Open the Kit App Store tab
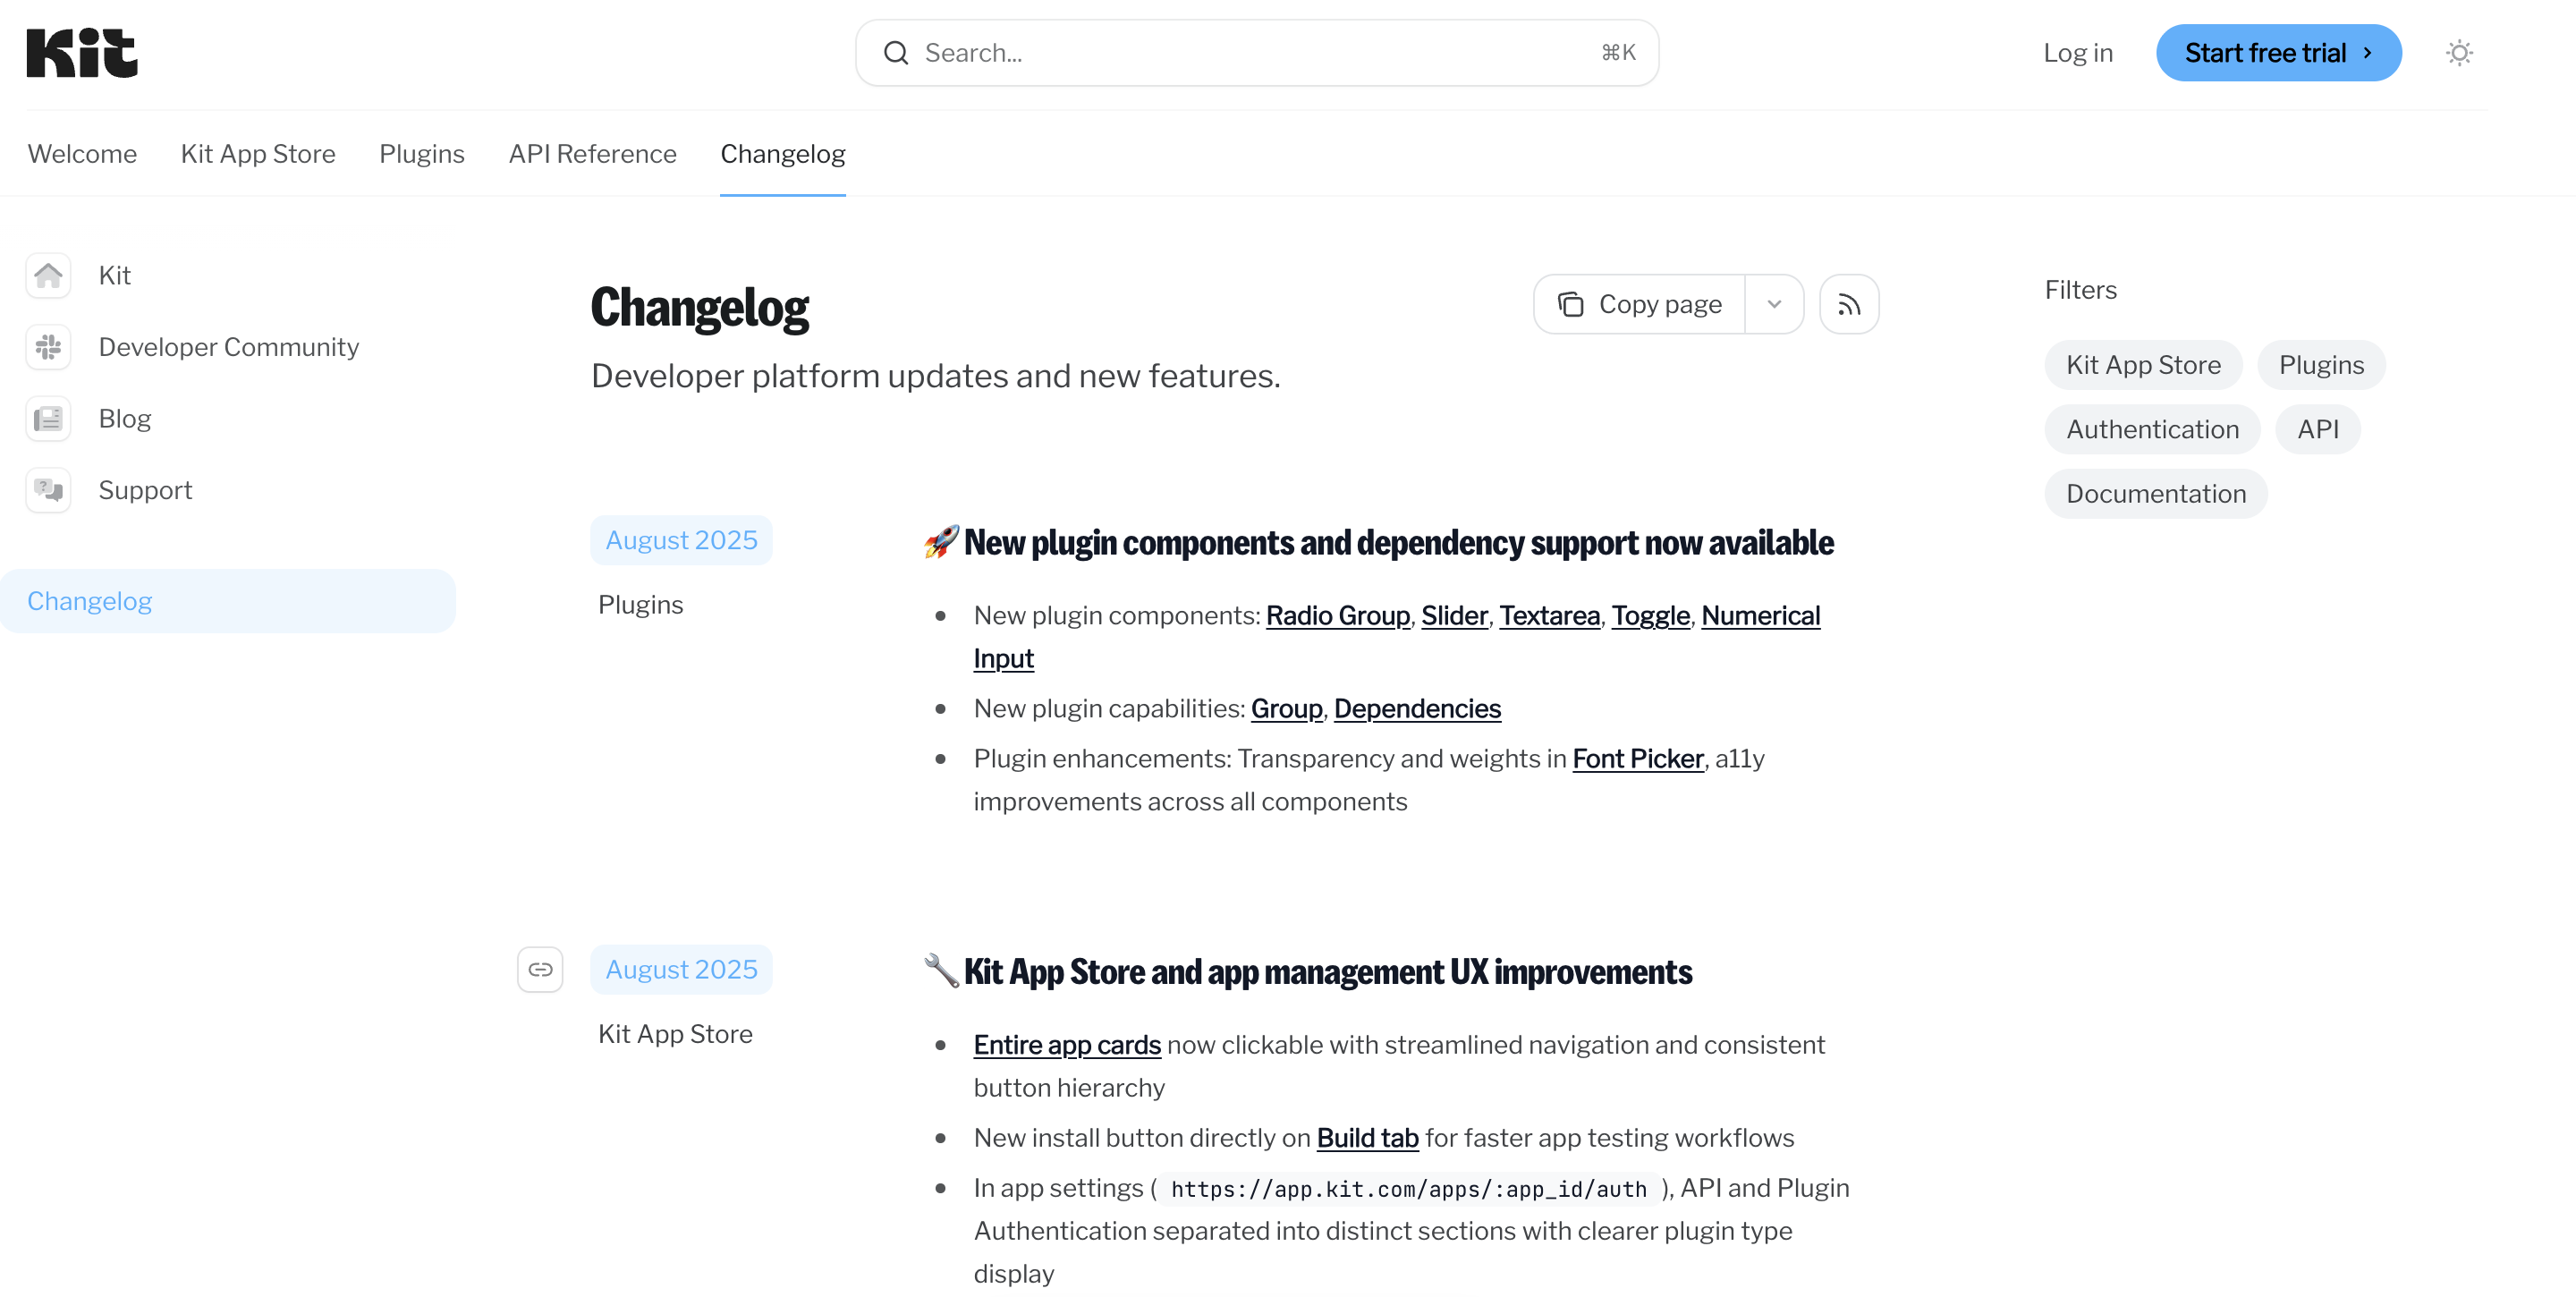Viewport: 2576px width, 1297px height. 258,154
